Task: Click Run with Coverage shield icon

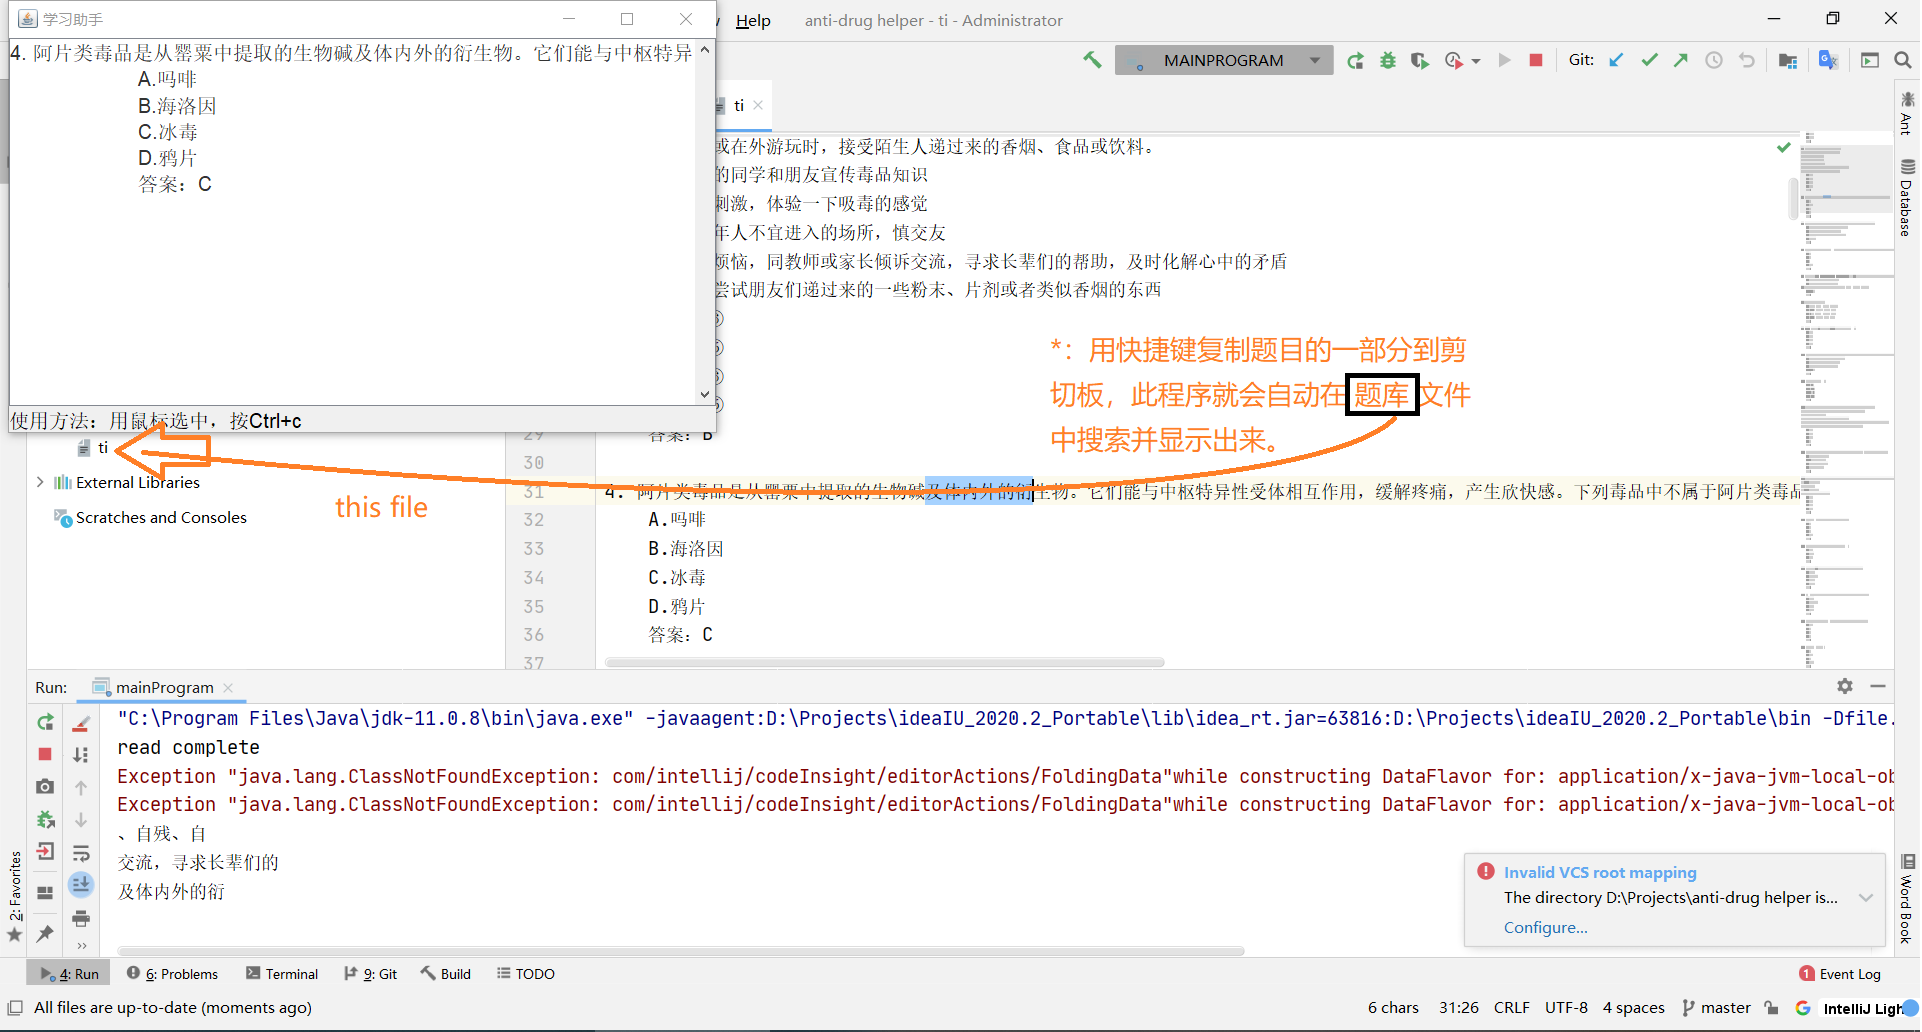Action: click(x=1419, y=60)
